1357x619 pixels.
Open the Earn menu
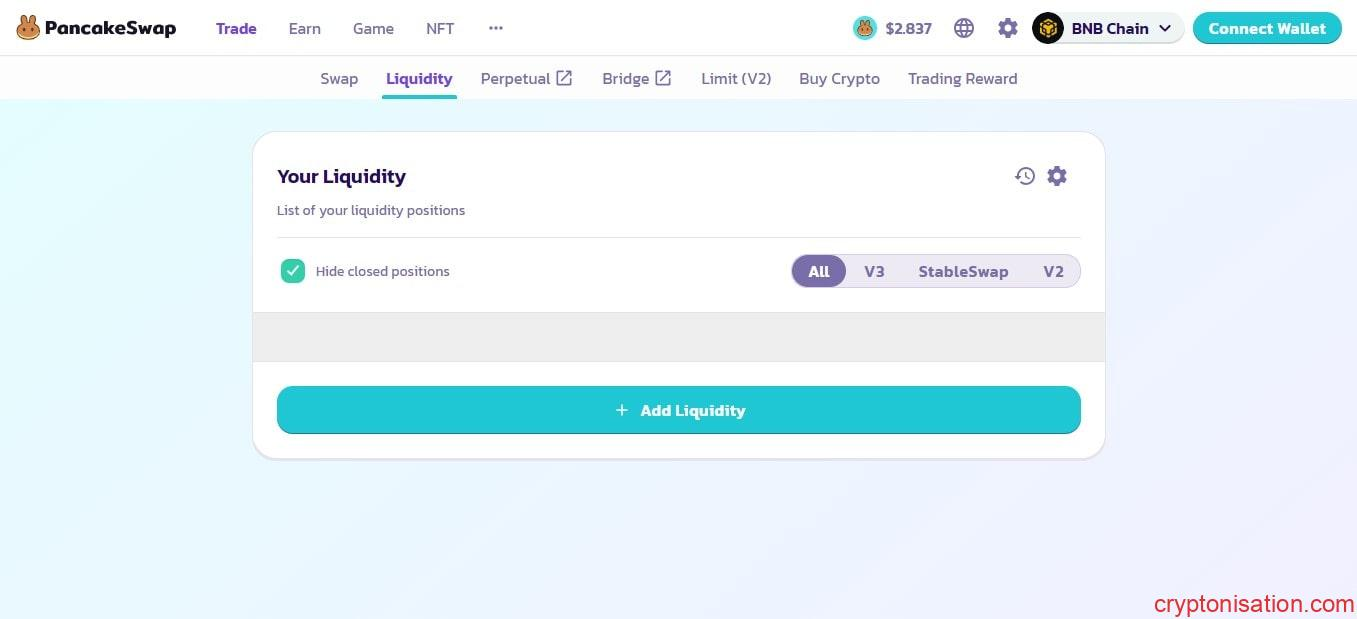[x=304, y=28]
